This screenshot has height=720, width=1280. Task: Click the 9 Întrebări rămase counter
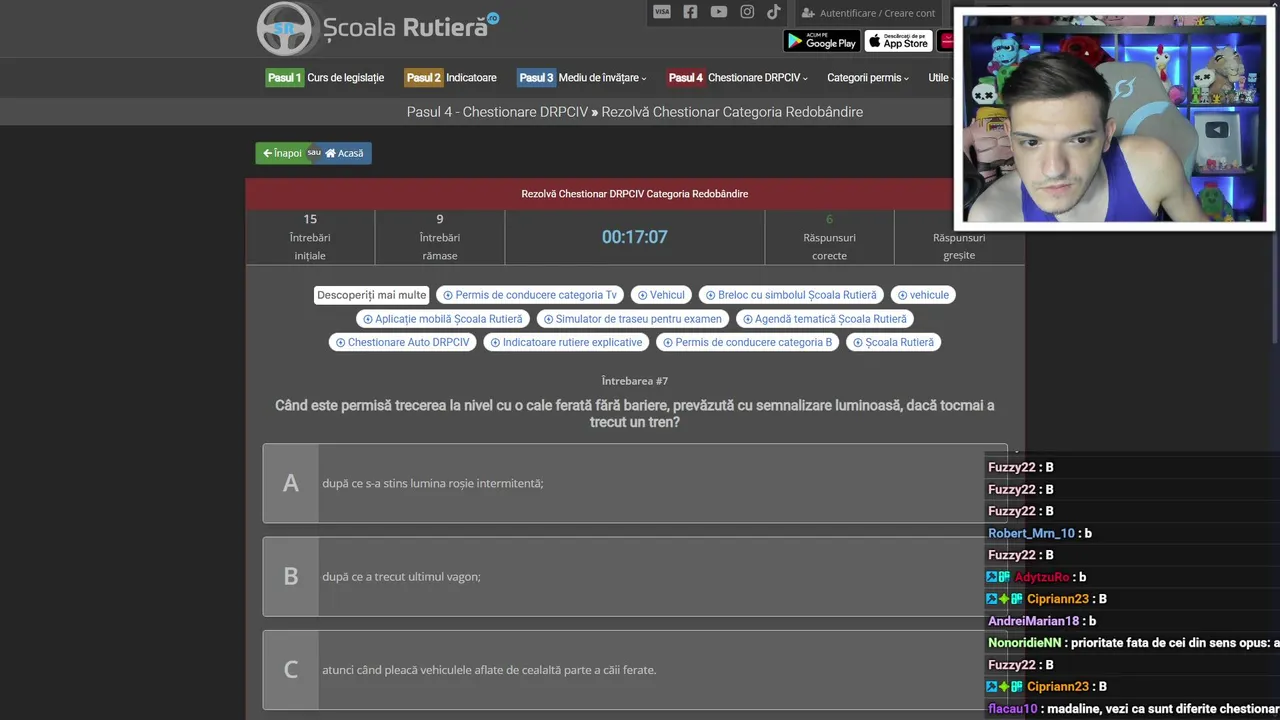pos(440,237)
